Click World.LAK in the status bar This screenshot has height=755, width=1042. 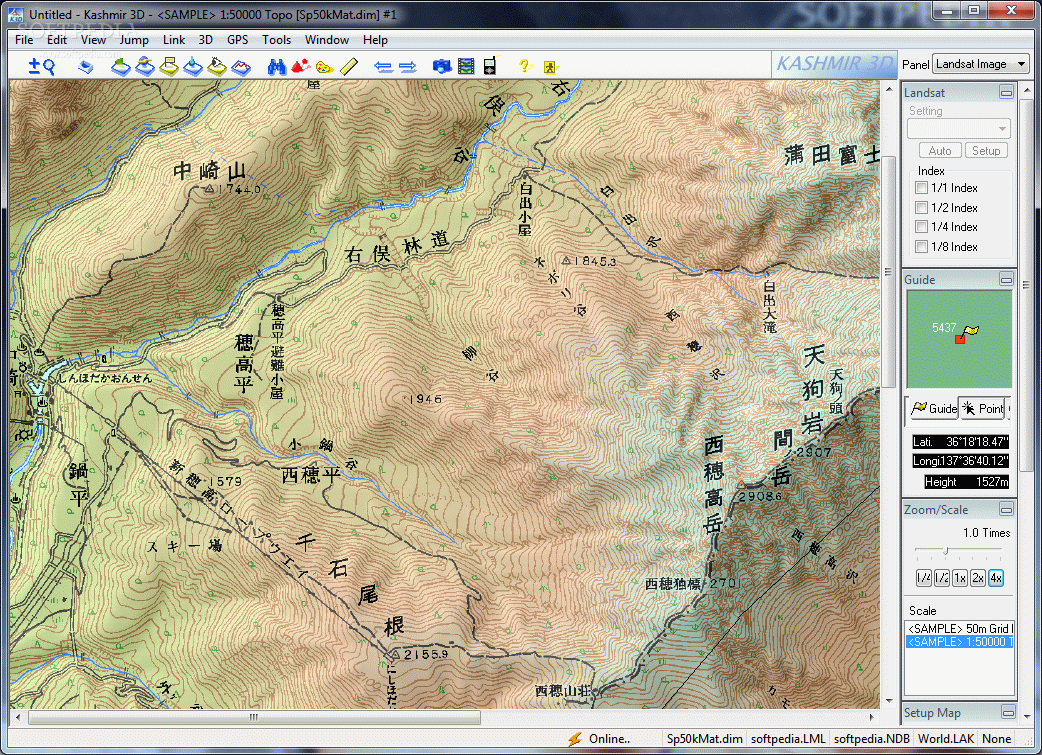pyautogui.click(x=946, y=738)
